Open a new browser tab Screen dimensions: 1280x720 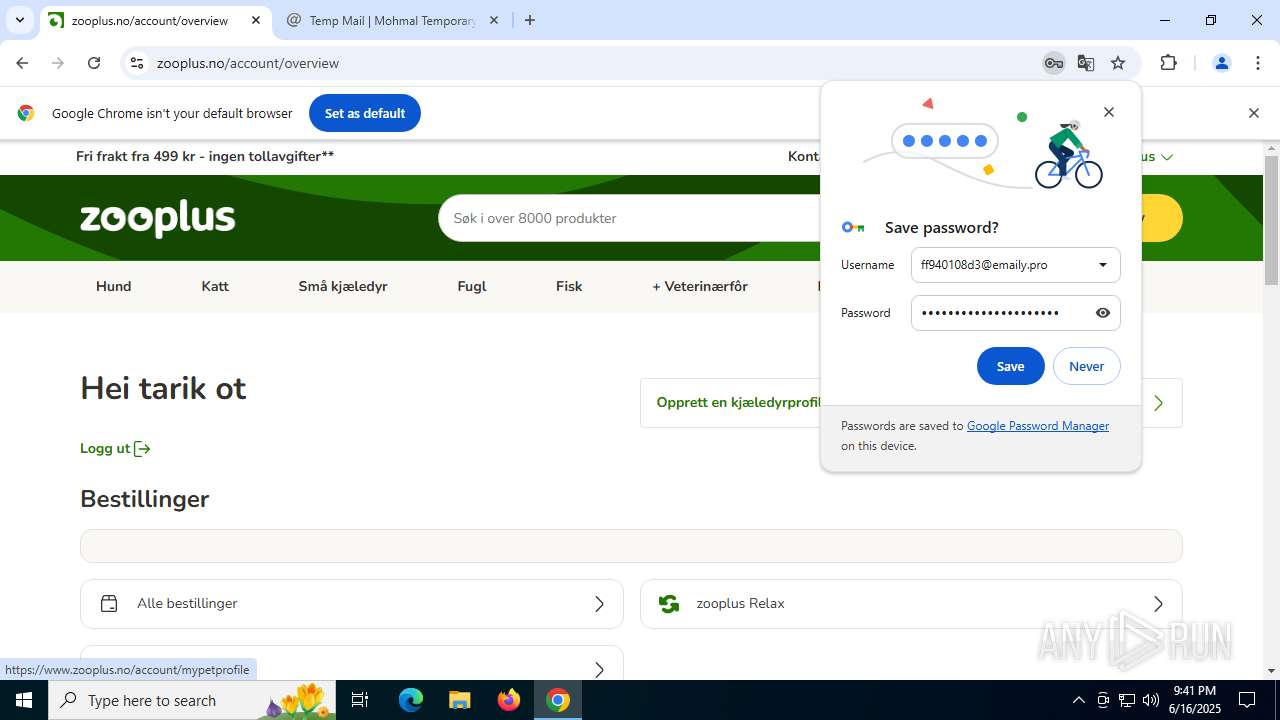coord(530,20)
